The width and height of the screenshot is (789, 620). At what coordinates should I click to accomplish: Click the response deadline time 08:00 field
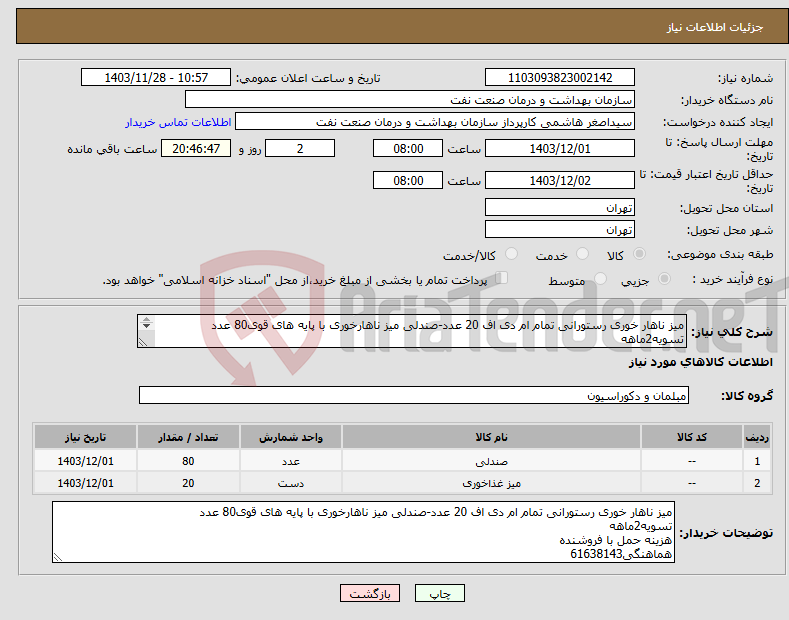[x=408, y=148]
